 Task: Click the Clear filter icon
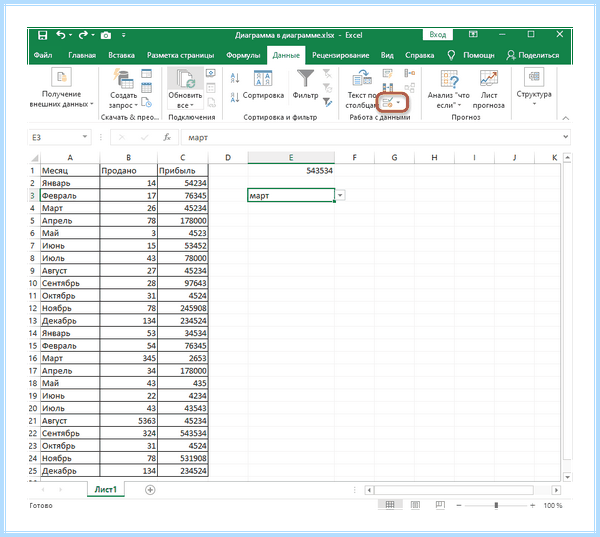pyautogui.click(x=327, y=73)
